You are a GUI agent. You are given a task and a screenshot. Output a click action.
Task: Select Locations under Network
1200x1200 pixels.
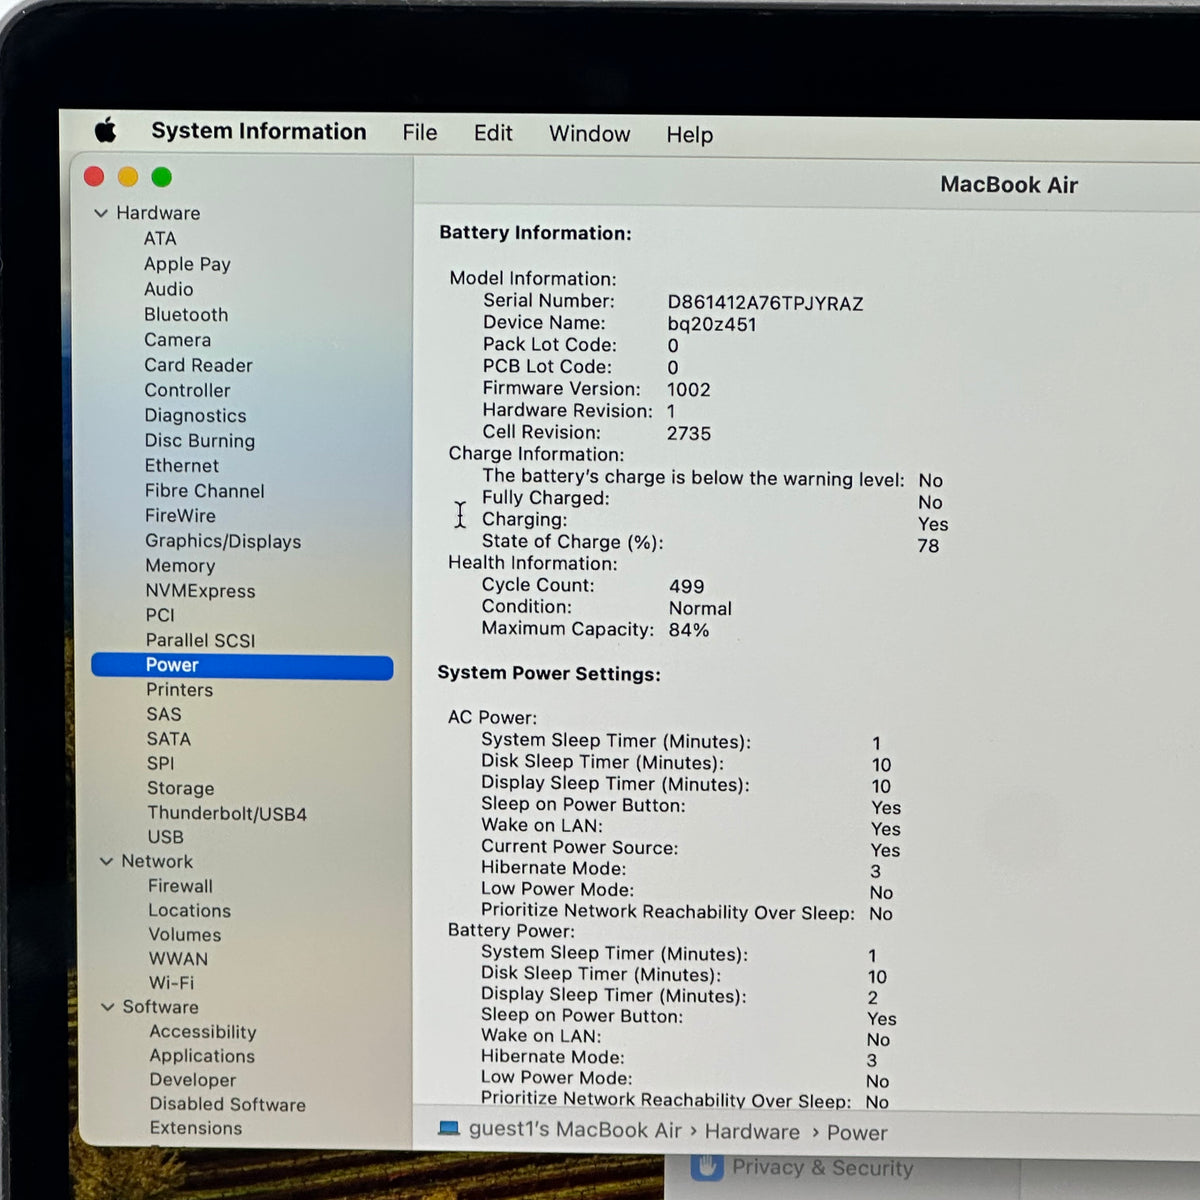pos(189,910)
